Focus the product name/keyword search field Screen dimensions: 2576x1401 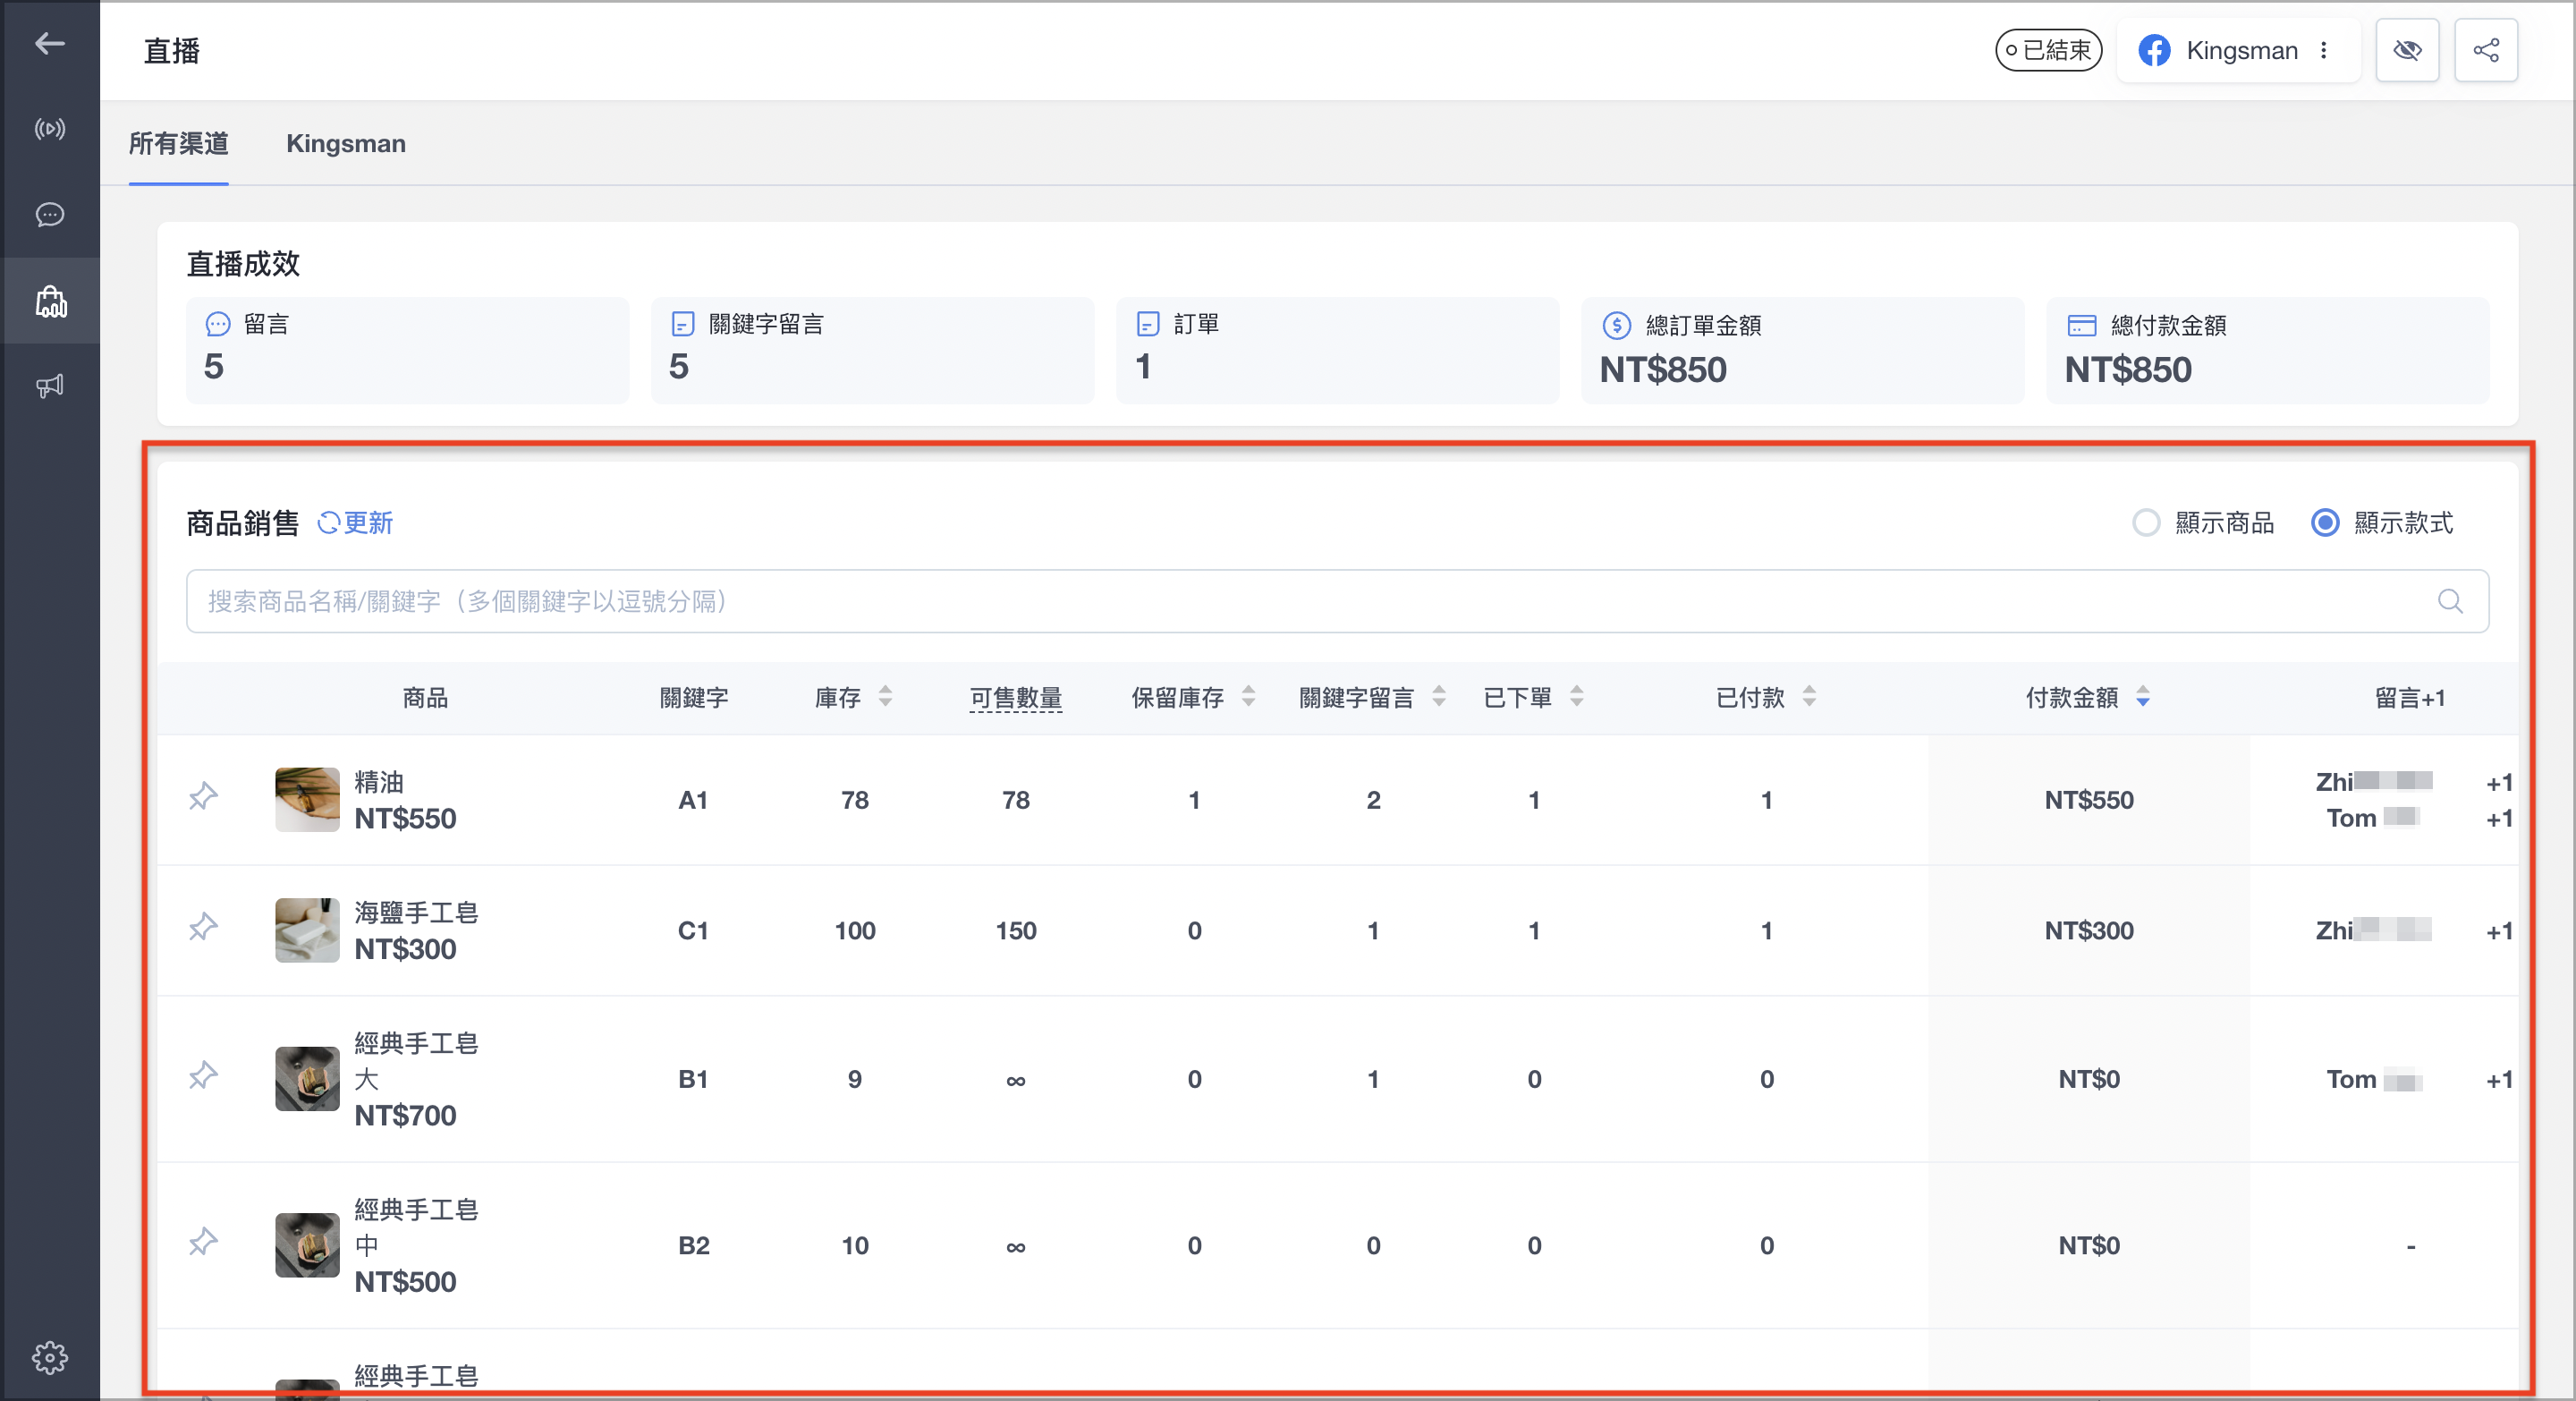click(x=1338, y=601)
